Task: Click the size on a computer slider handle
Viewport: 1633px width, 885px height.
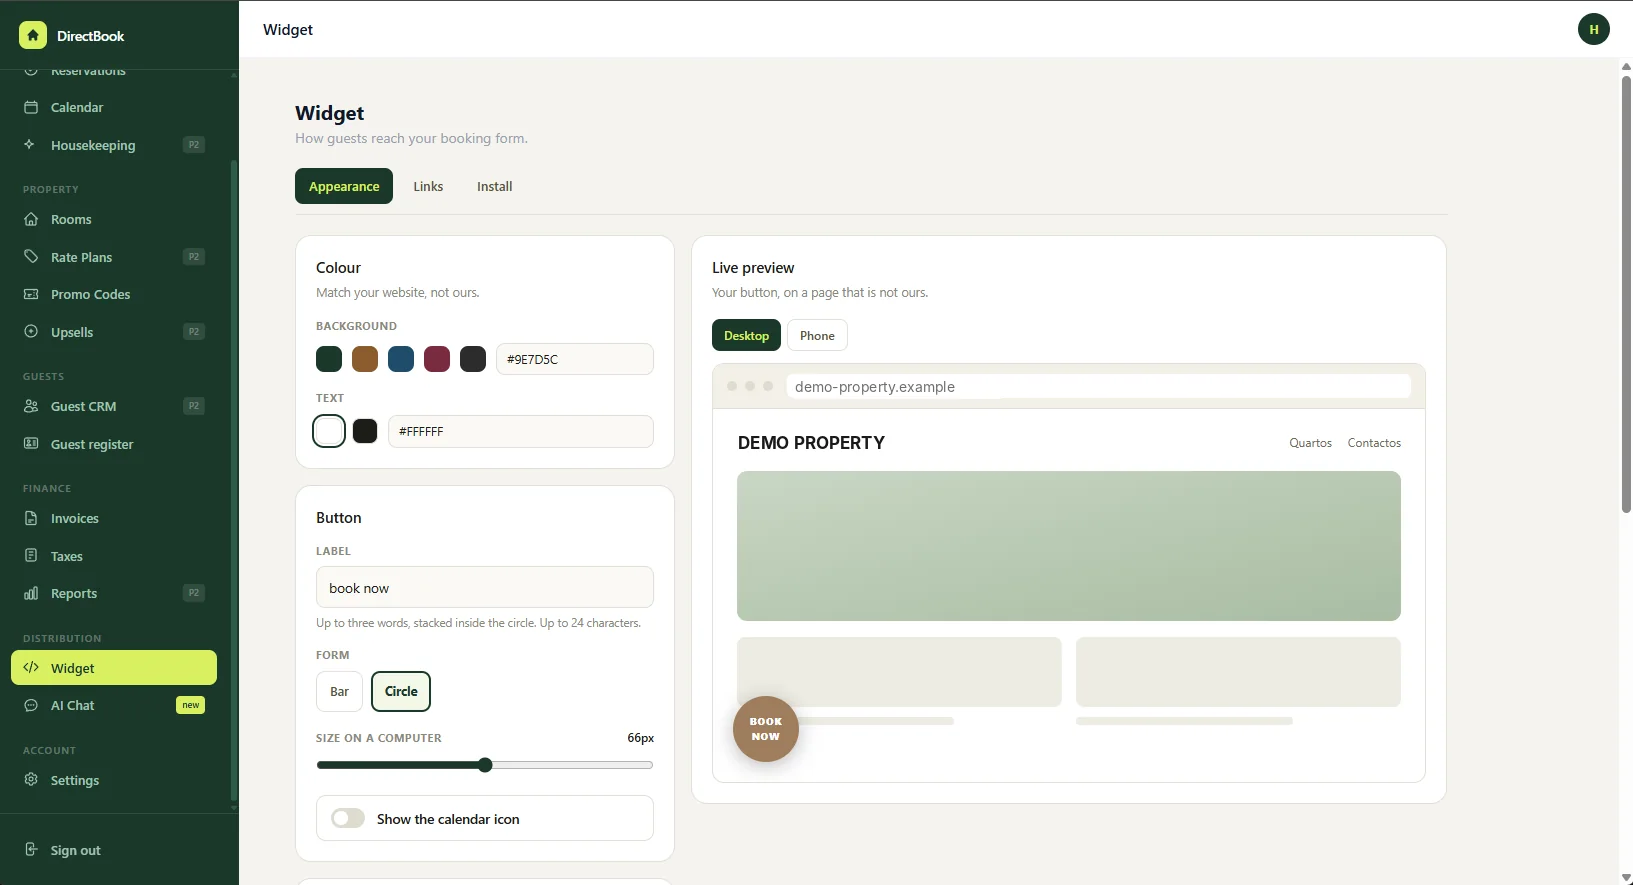Action: click(485, 765)
